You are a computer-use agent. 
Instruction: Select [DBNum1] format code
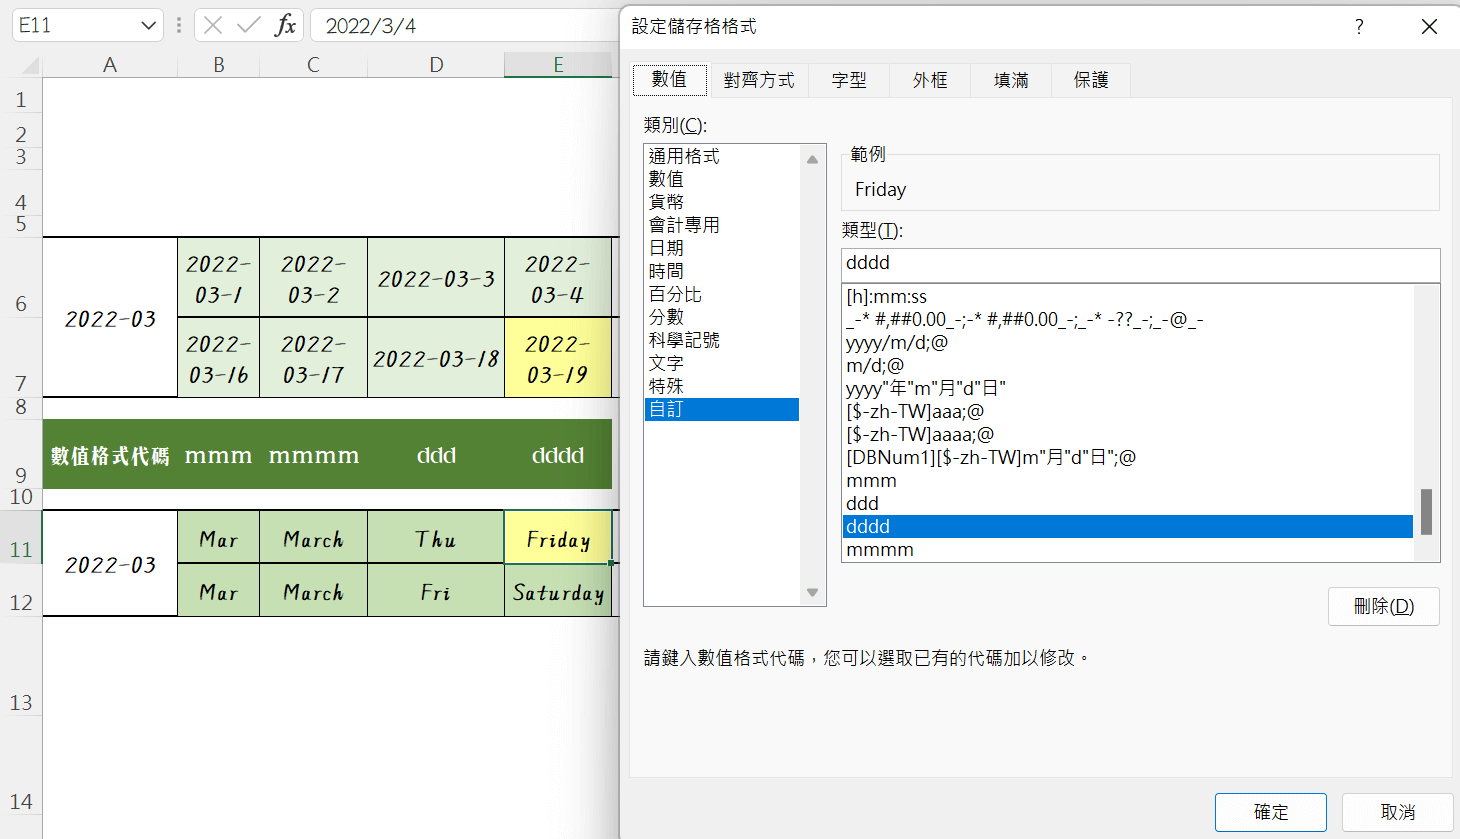1128,457
